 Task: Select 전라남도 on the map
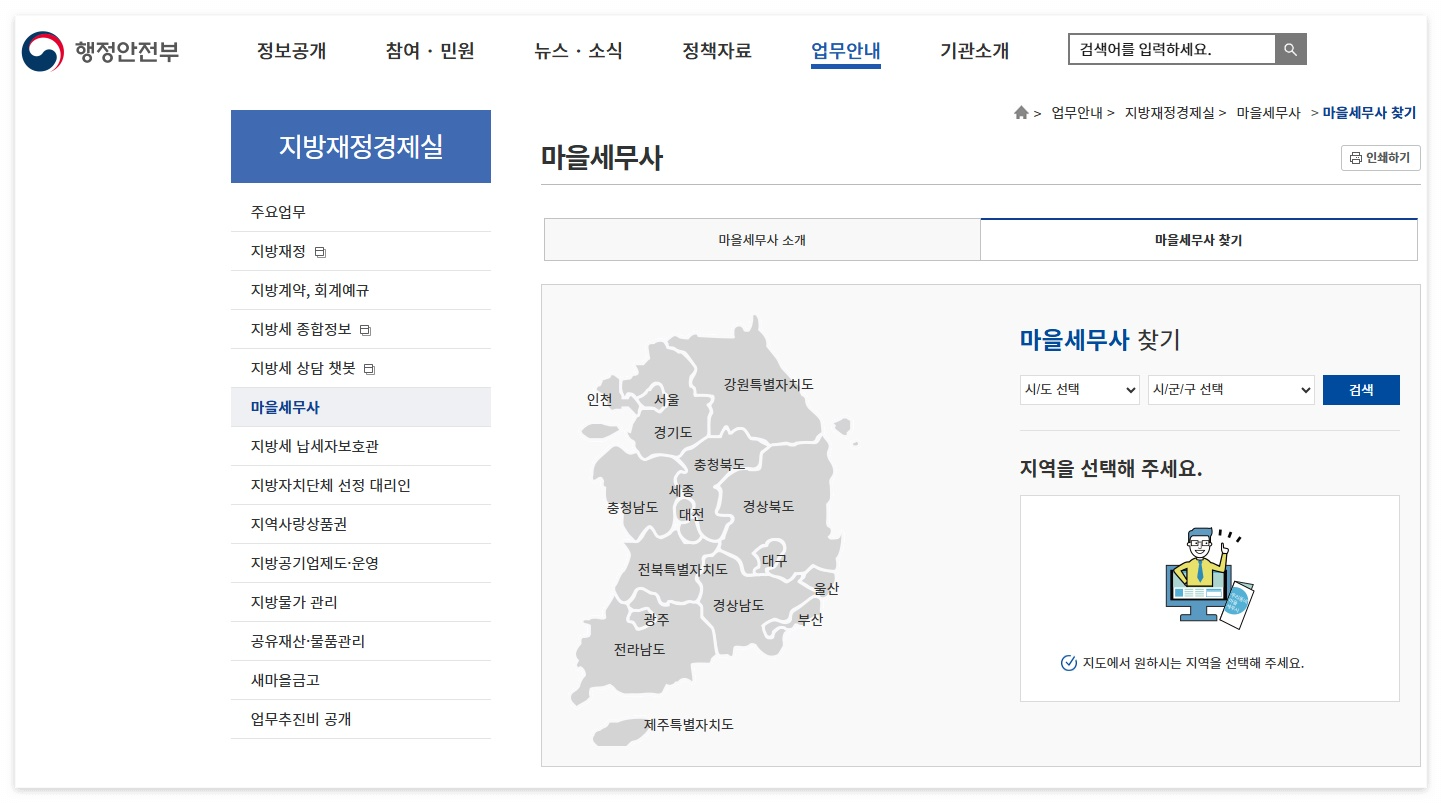[x=639, y=650]
